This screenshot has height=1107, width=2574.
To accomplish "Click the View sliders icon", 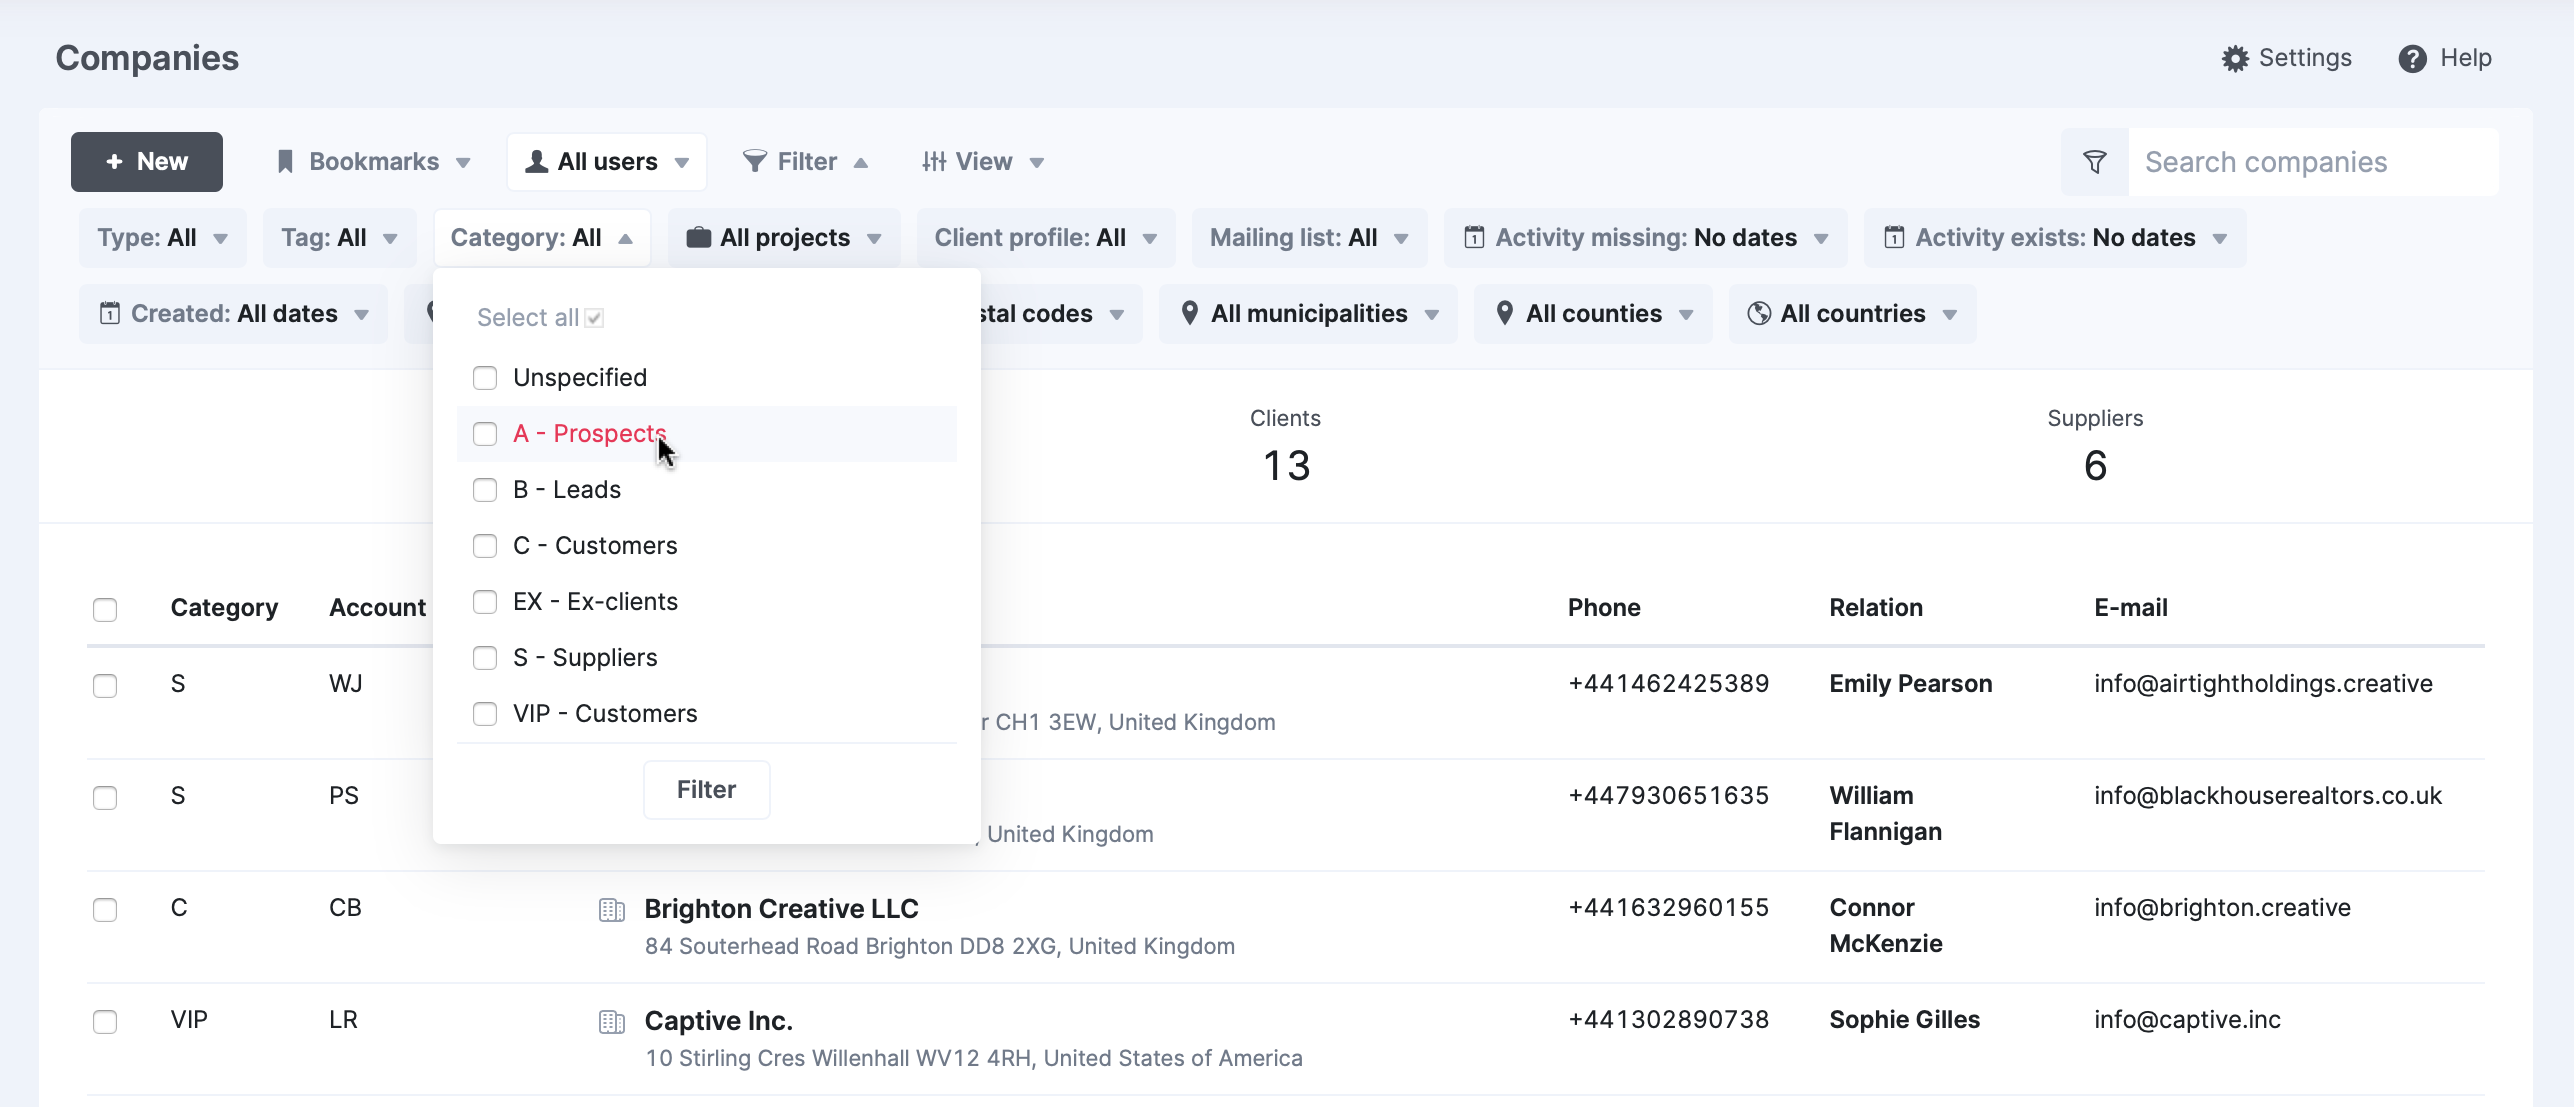I will point(934,162).
